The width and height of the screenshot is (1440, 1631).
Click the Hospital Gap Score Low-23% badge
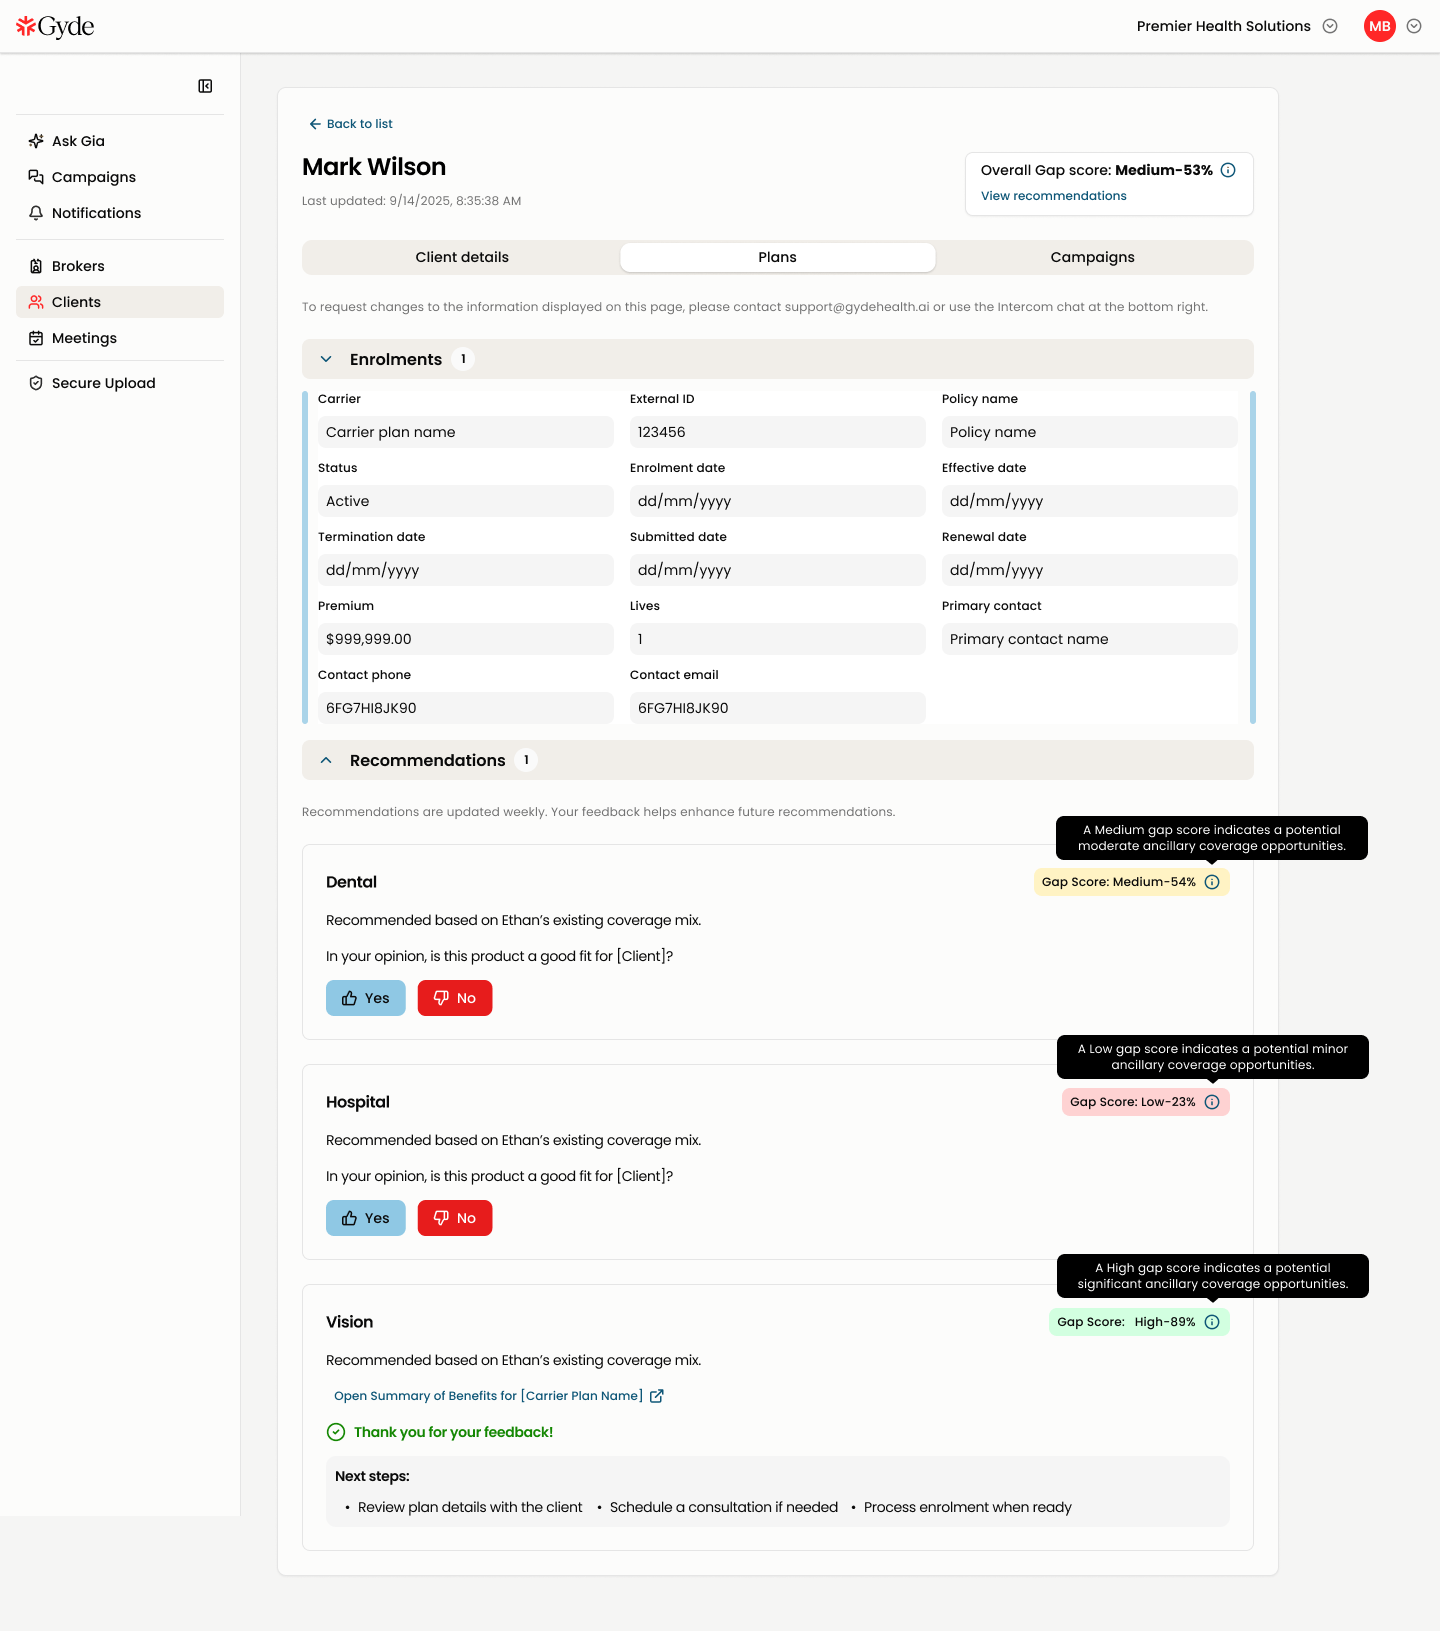coord(1146,1102)
